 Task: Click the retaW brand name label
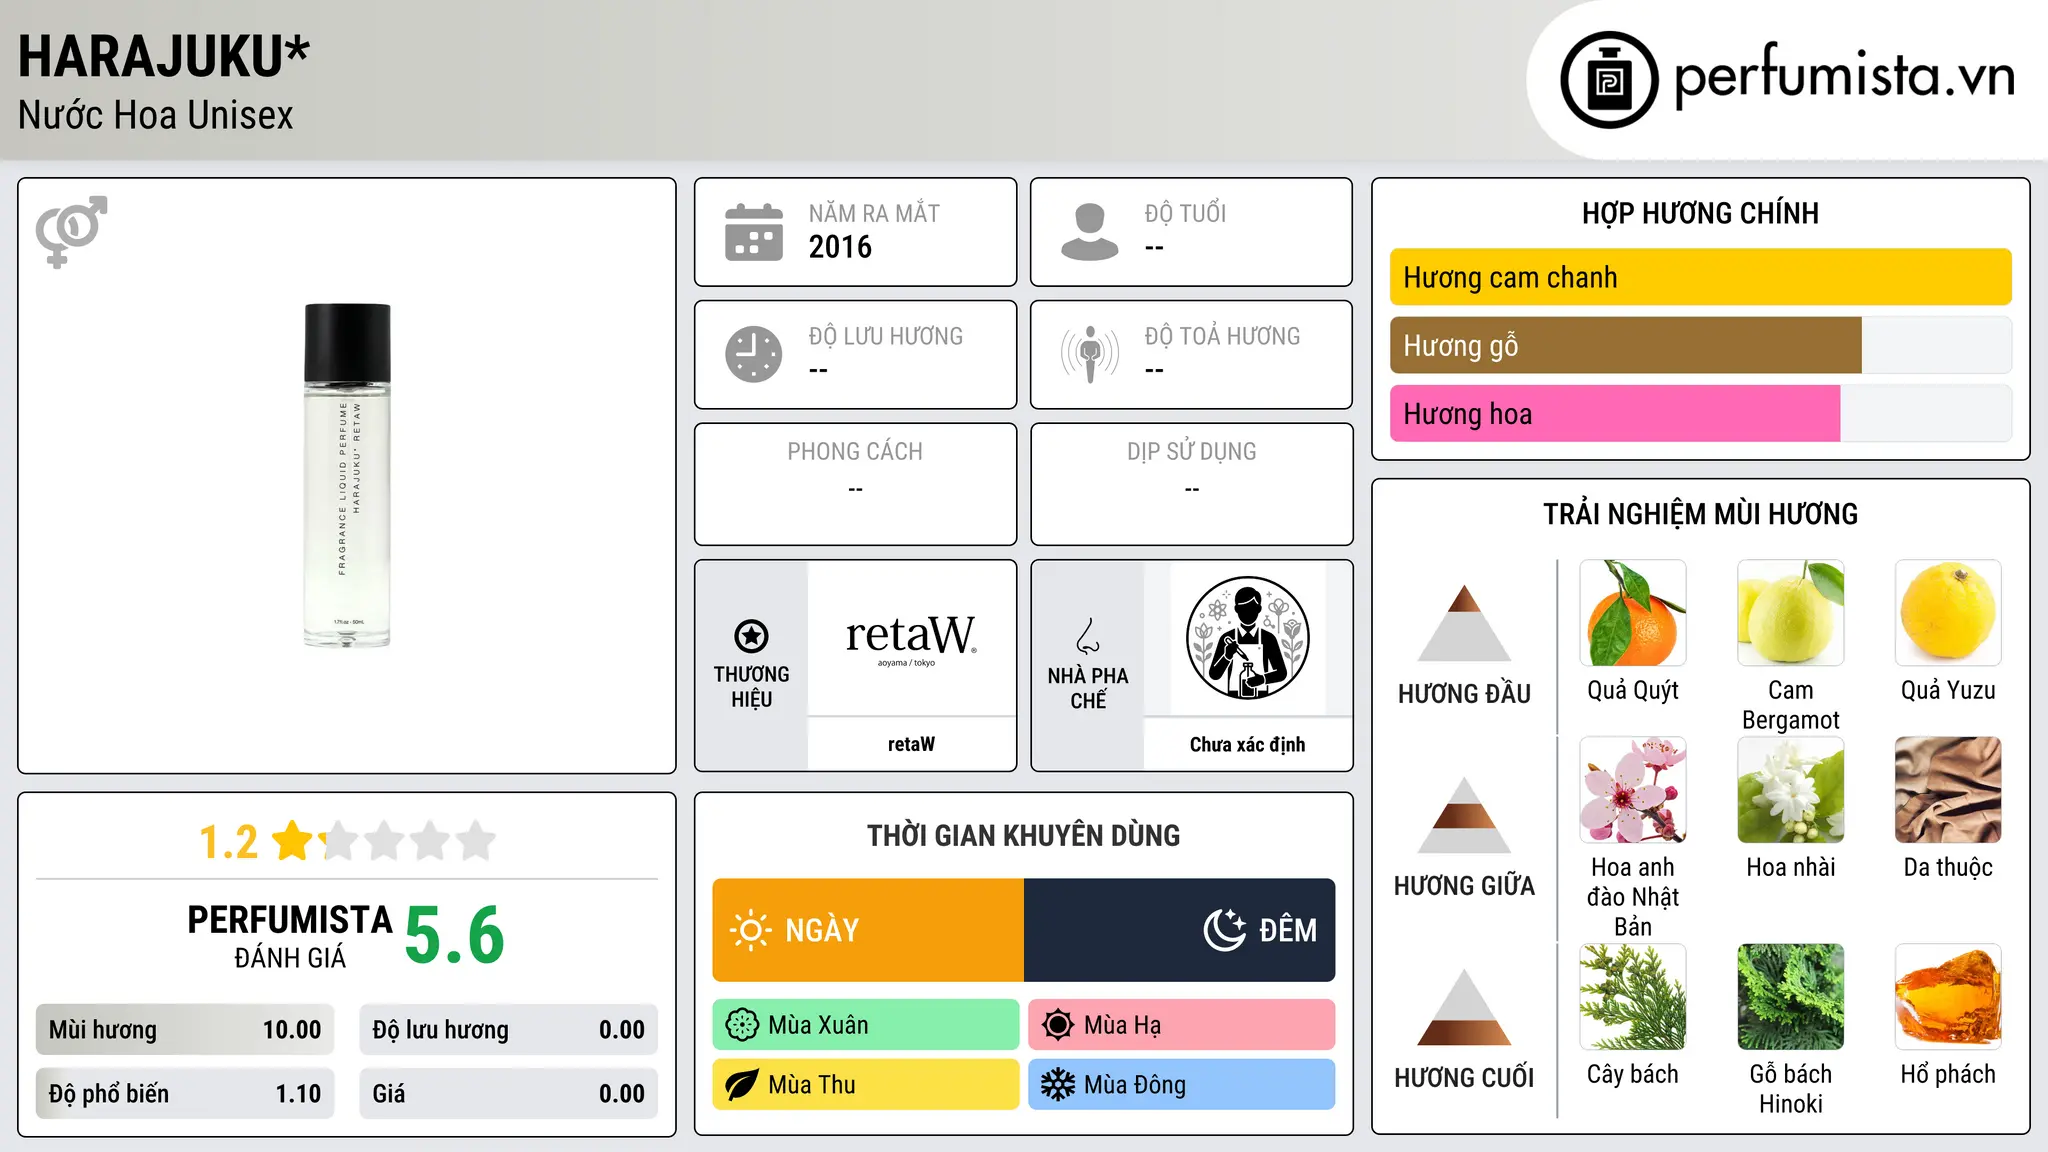pyautogui.click(x=911, y=744)
